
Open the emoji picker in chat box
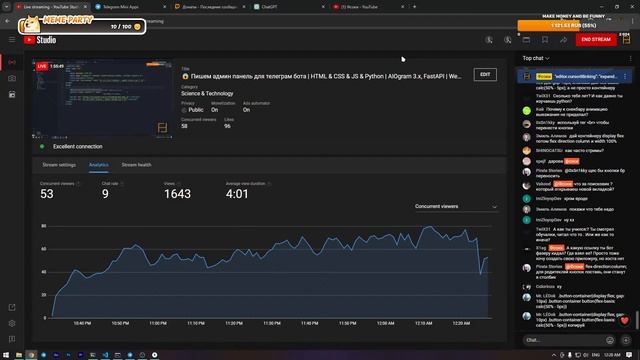coord(610,340)
